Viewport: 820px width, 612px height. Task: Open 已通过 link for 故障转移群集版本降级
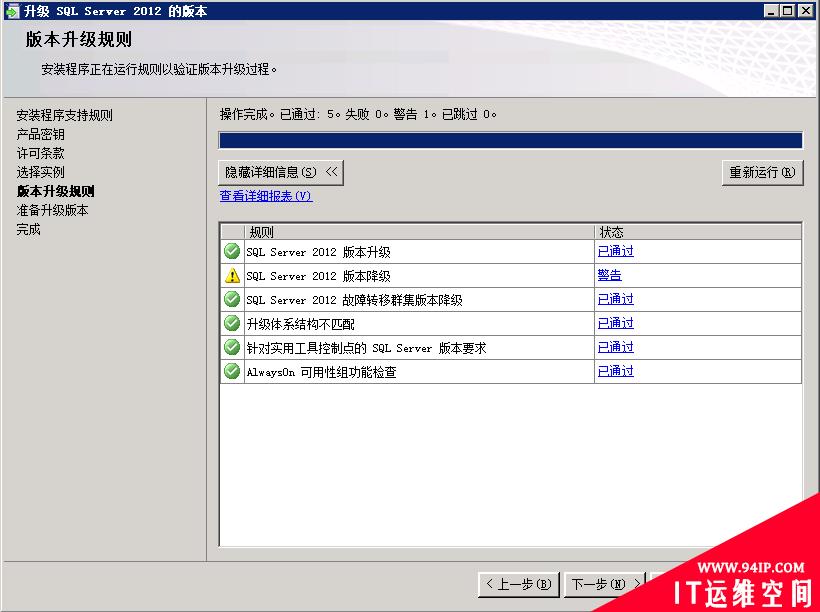[616, 299]
